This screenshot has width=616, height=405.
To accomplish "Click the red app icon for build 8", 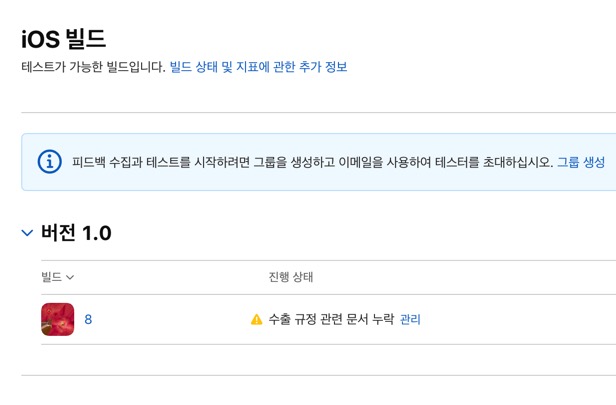I will click(58, 320).
